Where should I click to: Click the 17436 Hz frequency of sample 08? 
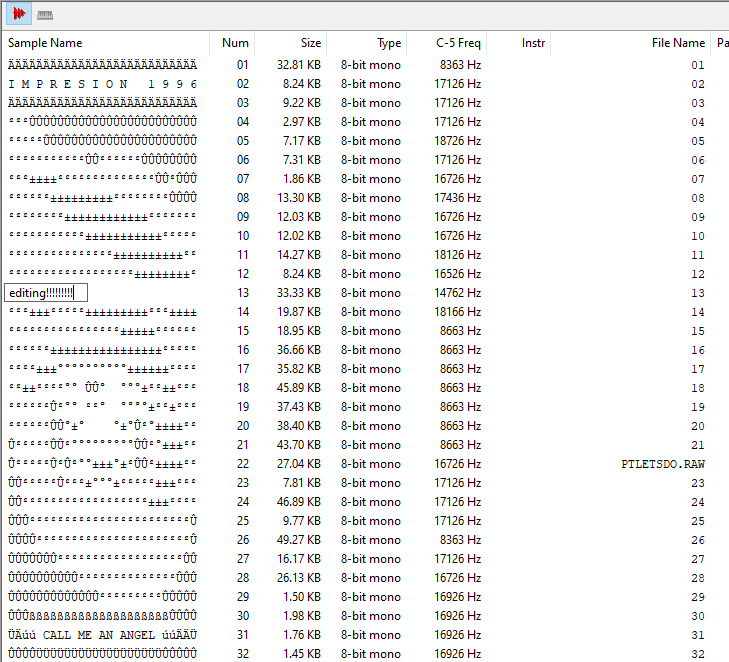coord(457,198)
